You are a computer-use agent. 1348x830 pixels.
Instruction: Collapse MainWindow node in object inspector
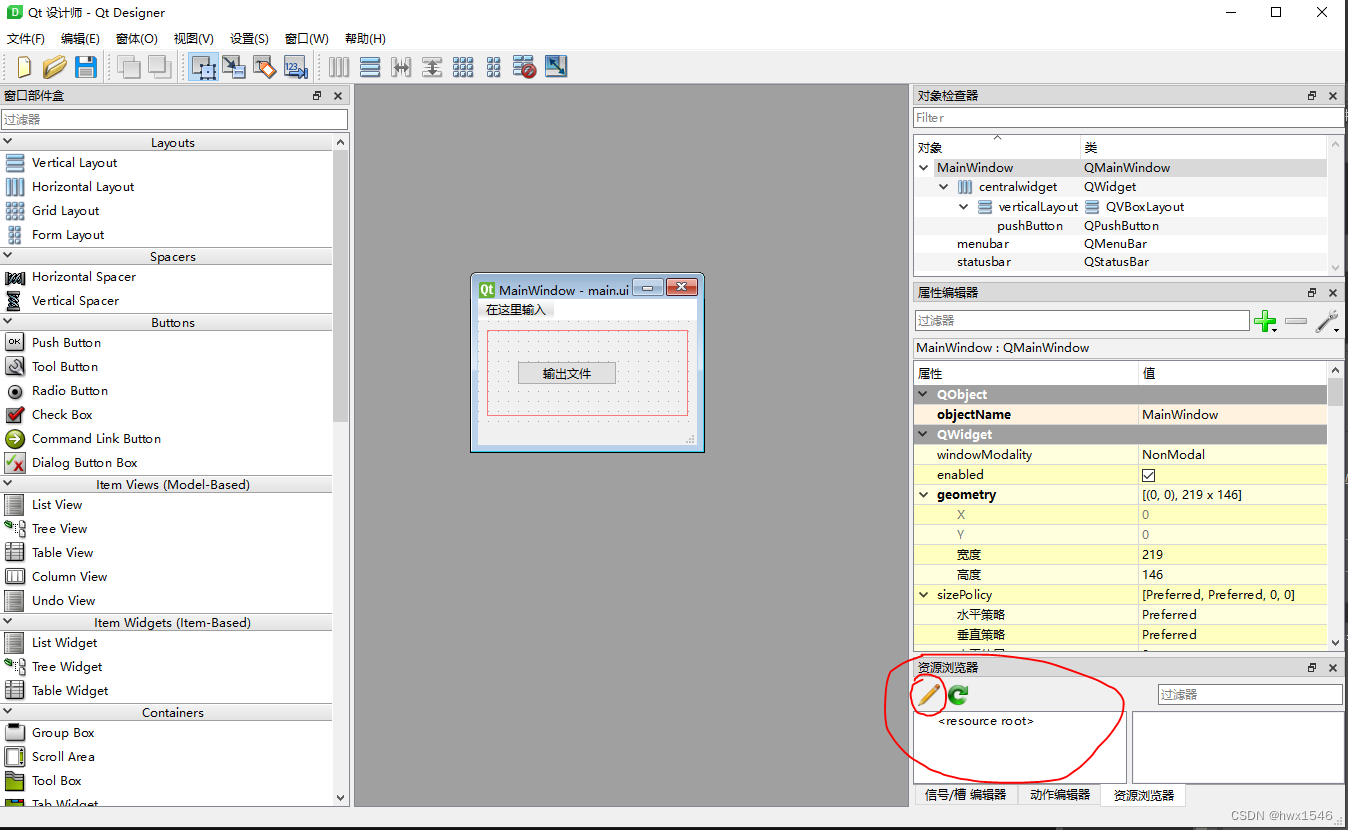924,168
